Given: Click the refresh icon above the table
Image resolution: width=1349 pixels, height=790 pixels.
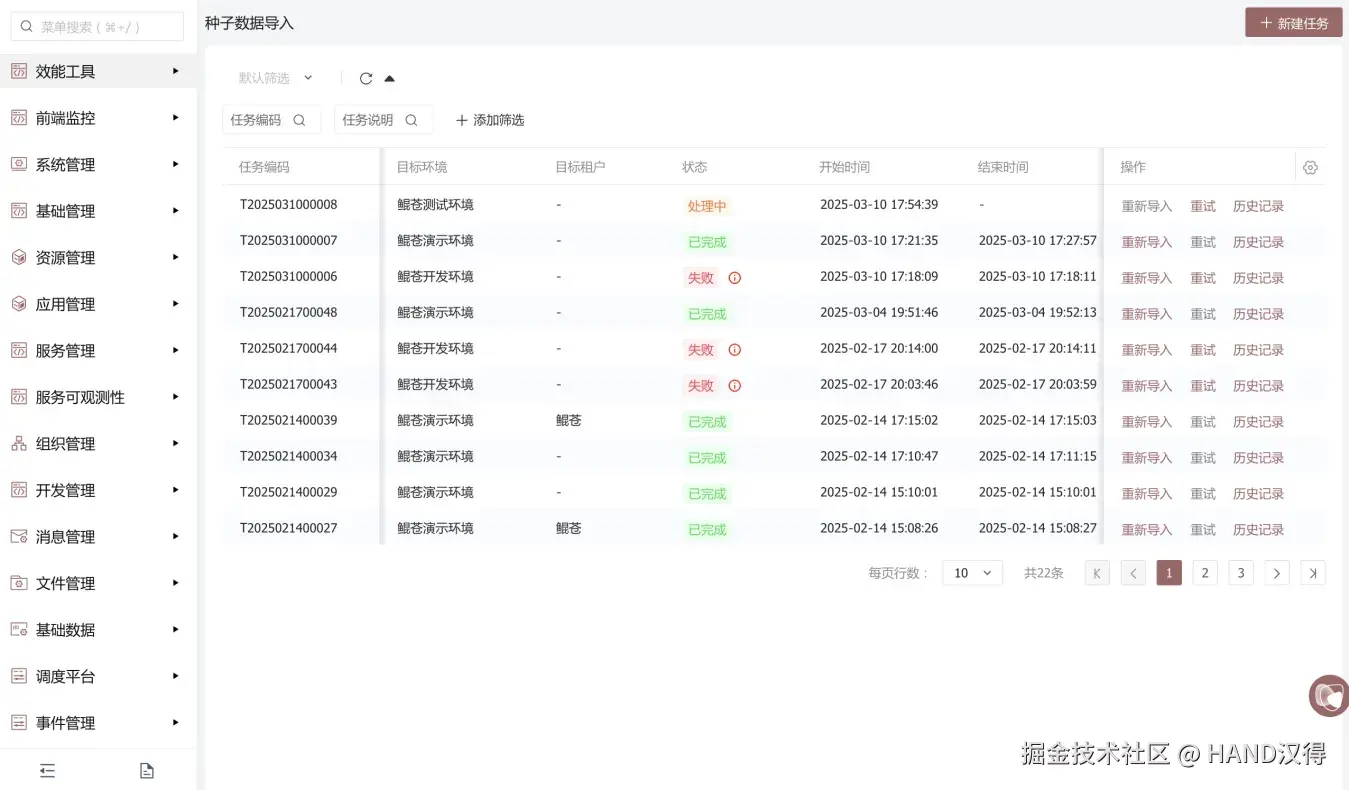Looking at the screenshot, I should click(x=366, y=78).
